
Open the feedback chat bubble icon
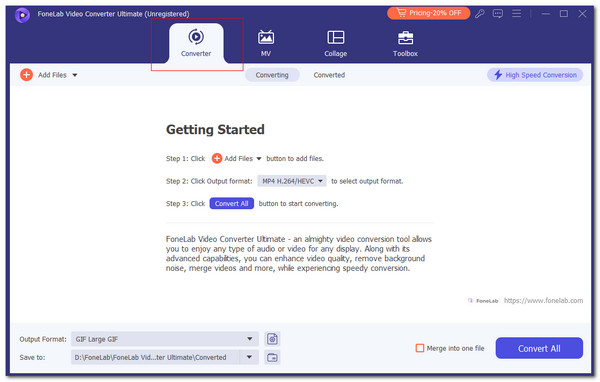coord(498,14)
